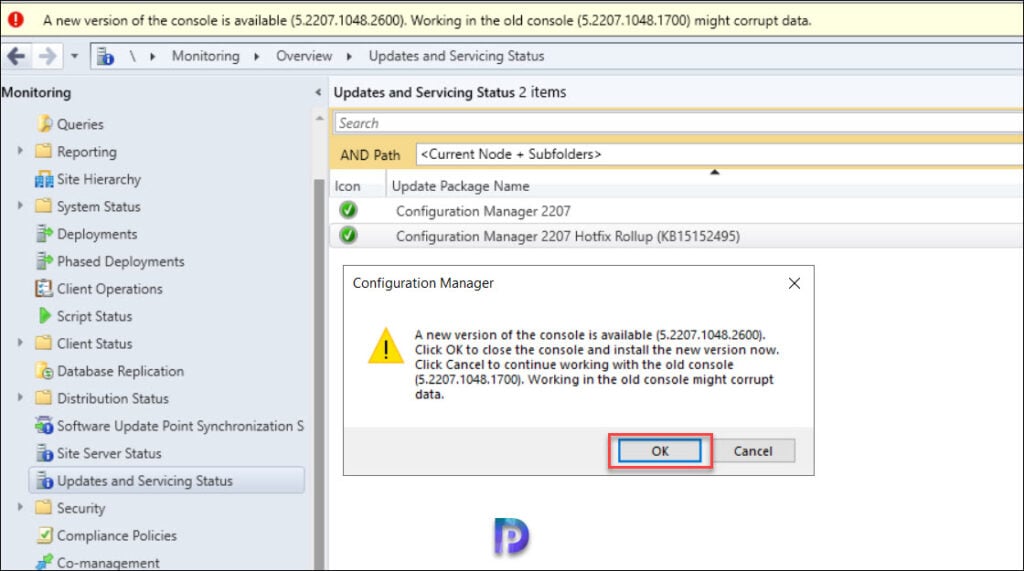Click Cancel in Configuration Manager dialog
Viewport: 1024px width, 571px height.
[753, 451]
